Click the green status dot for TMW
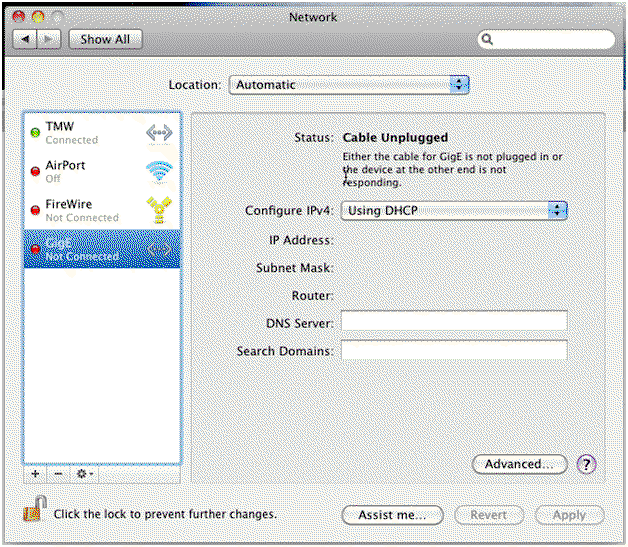The height and width of the screenshot is (547, 628). click(x=35, y=132)
